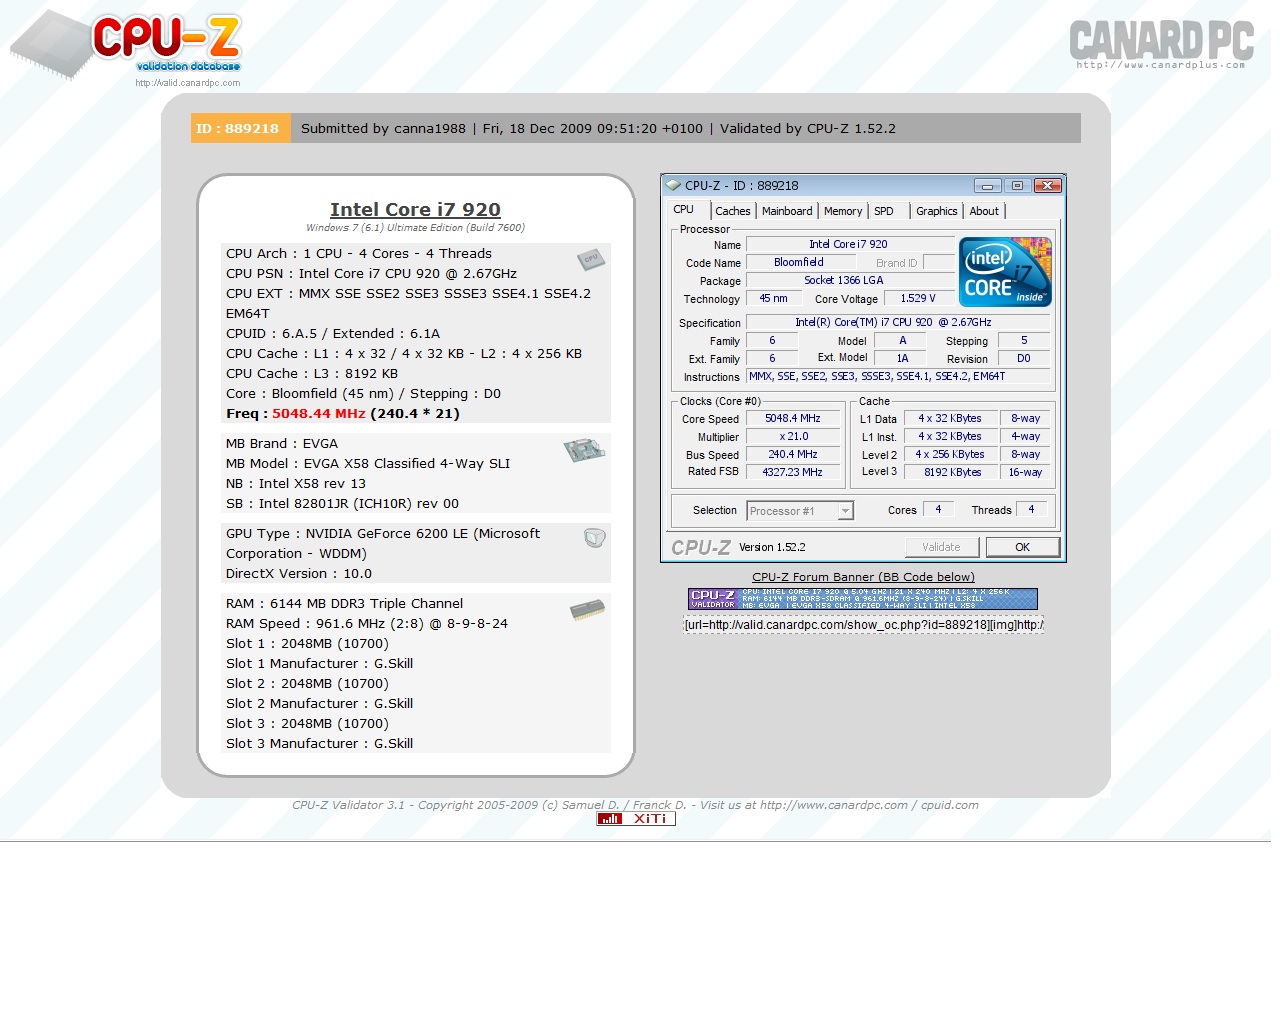Click the Cores count field
Screen dimensions: 1280x1026
pyautogui.click(x=938, y=510)
